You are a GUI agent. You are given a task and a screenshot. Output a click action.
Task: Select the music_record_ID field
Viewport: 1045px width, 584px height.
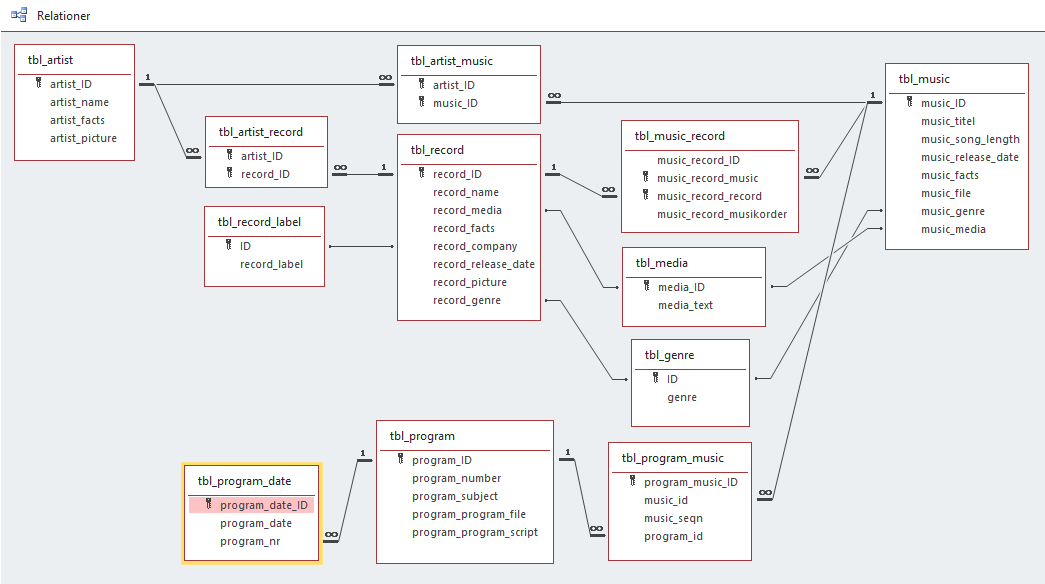click(x=698, y=160)
